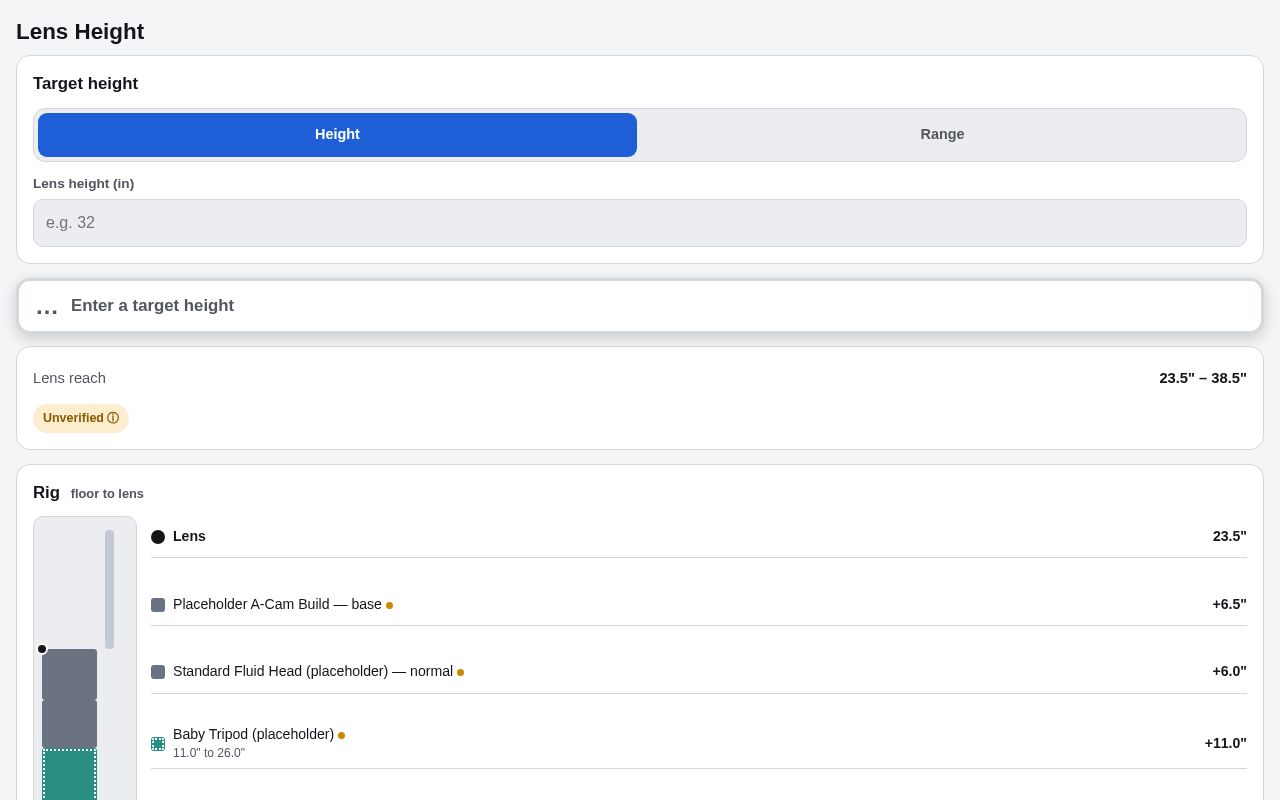Select the Baby Tripod row
Screen dimensions: 1280x800
[x=699, y=743]
